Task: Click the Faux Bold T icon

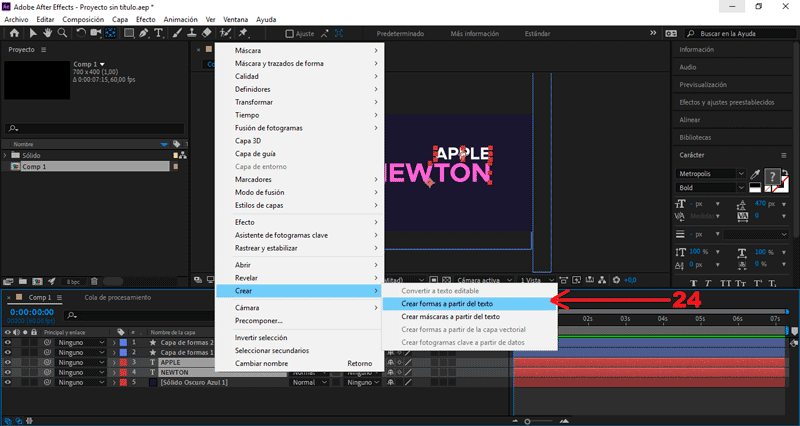Action: (693, 284)
